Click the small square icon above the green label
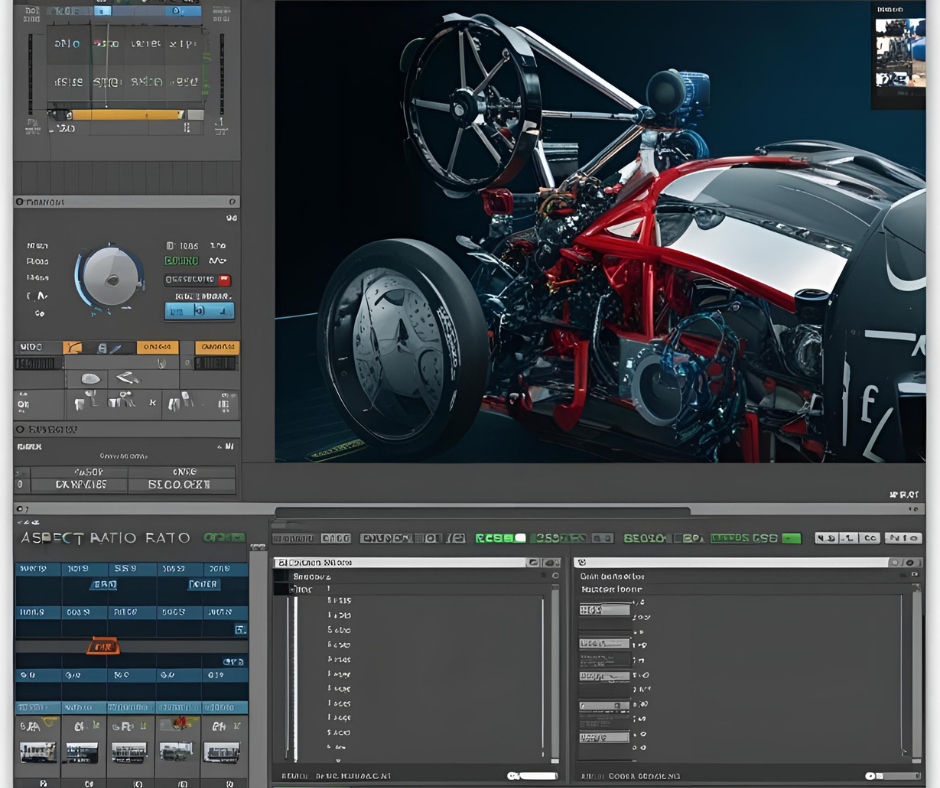 coord(170,246)
